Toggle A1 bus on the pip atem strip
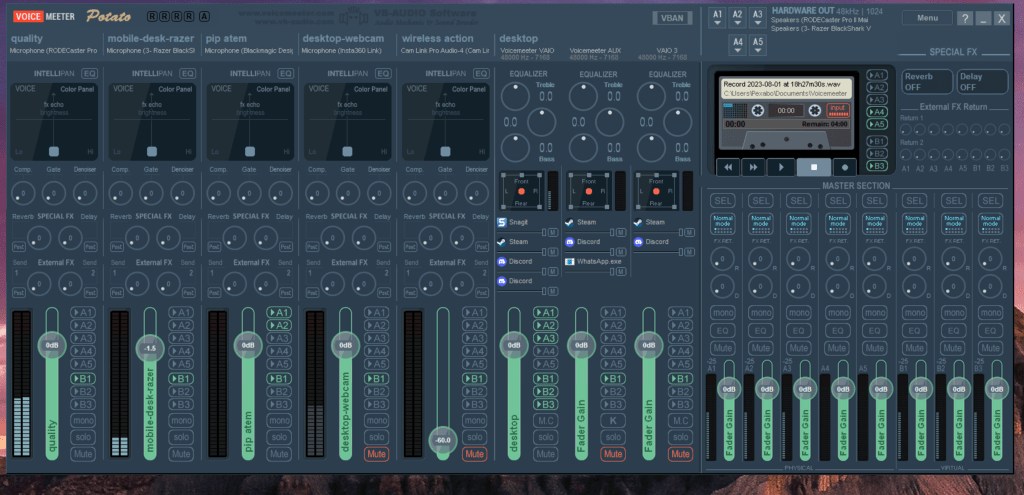Screen dimensions: 1024x495 (279, 312)
